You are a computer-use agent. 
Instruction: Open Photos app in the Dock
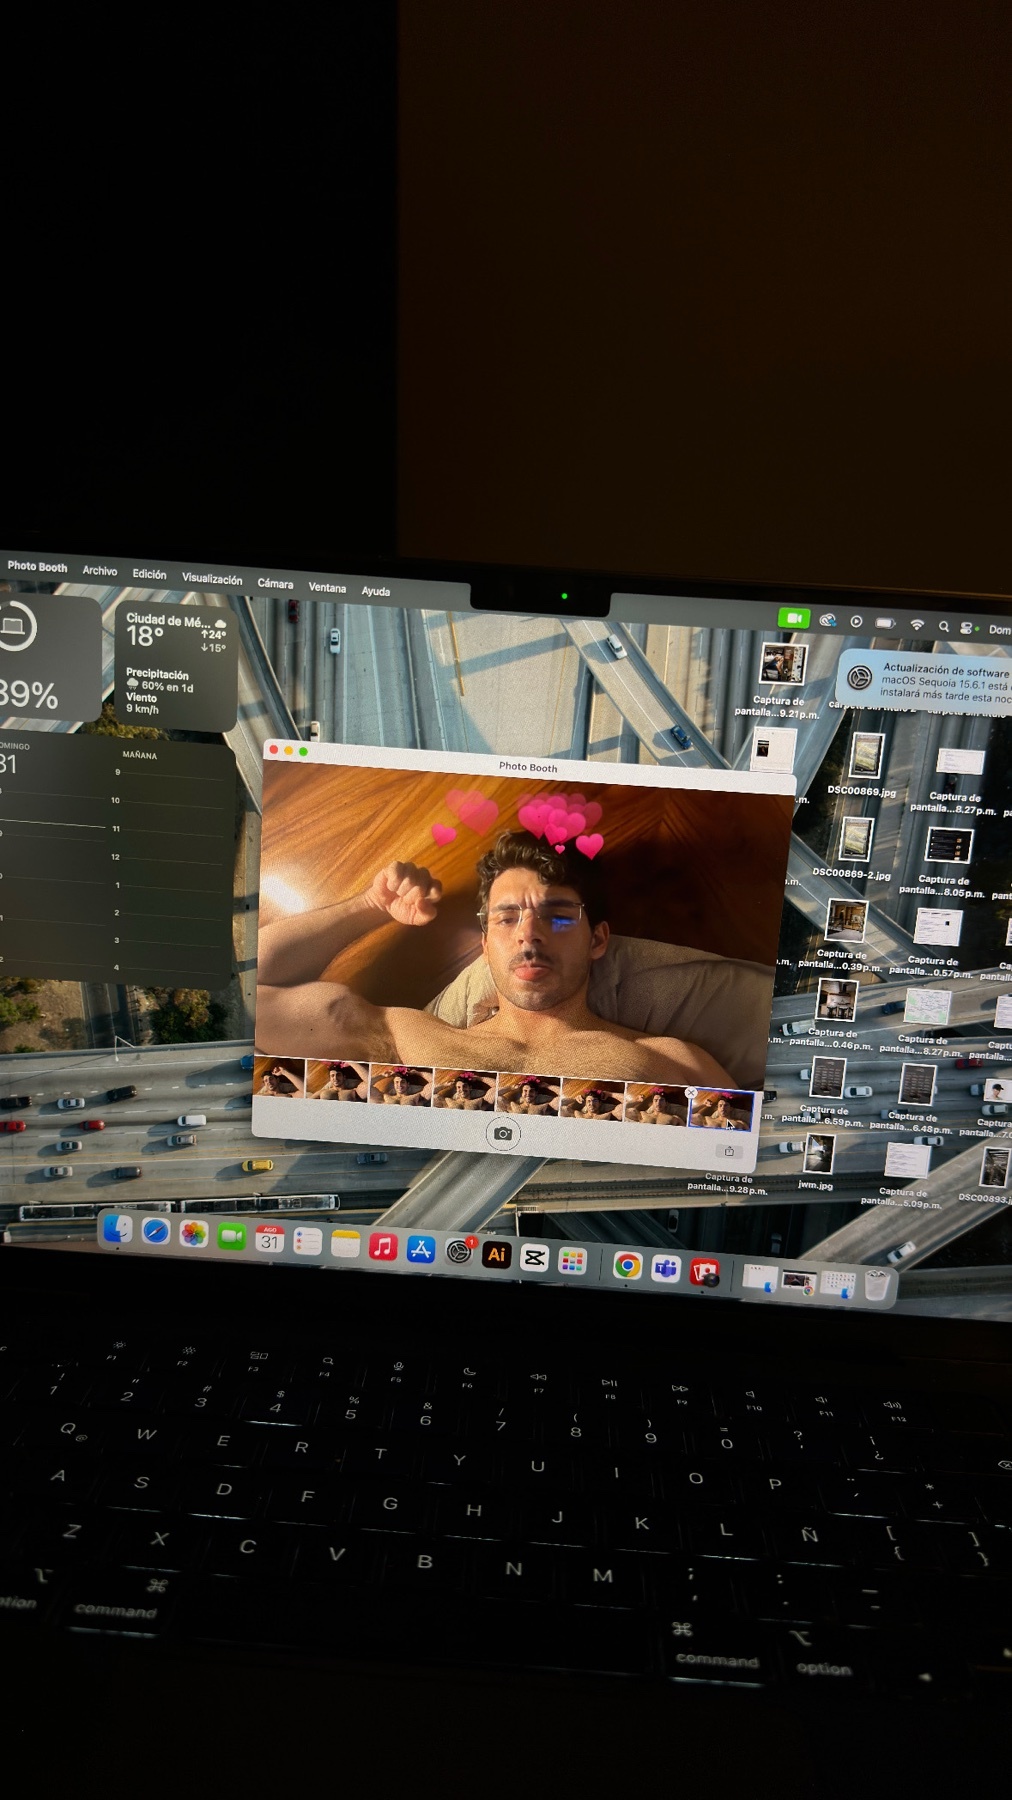pos(193,1234)
